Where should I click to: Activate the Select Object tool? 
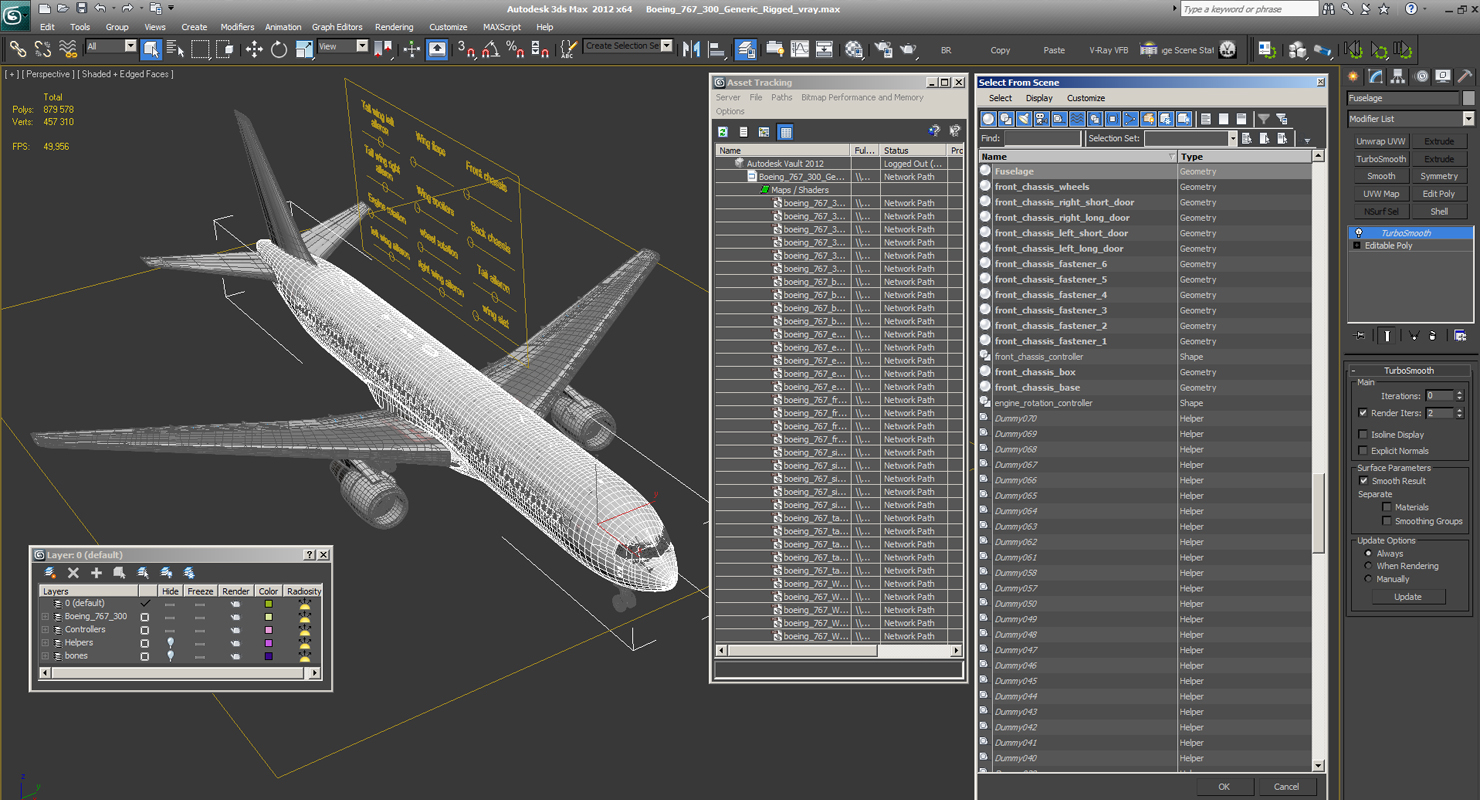[151, 48]
